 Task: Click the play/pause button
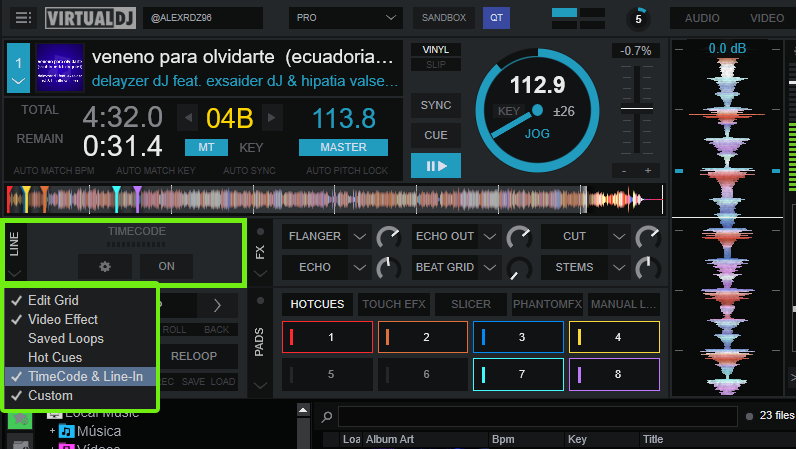(x=436, y=166)
